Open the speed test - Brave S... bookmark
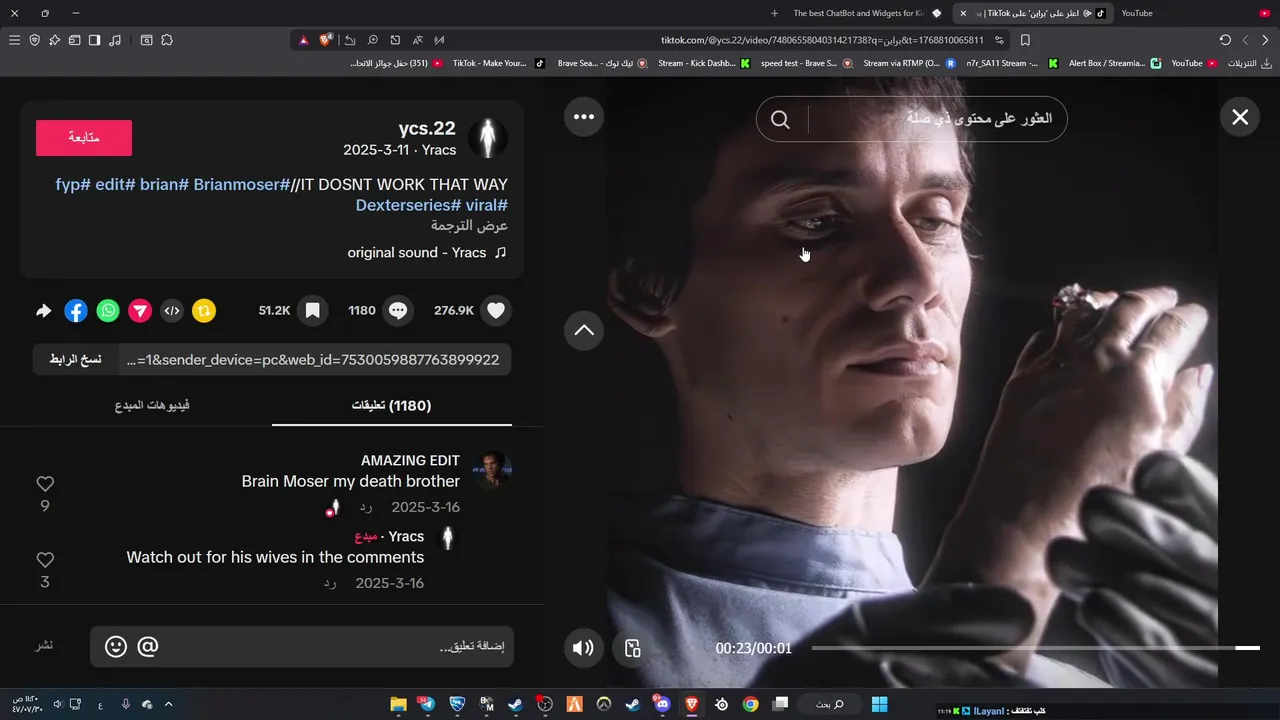 point(806,63)
